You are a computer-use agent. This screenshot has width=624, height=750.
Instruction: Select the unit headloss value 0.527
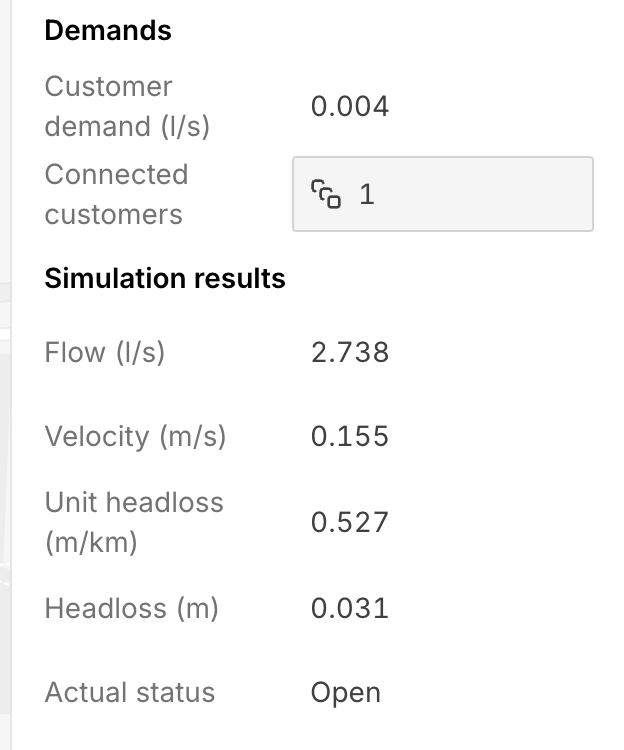[350, 522]
